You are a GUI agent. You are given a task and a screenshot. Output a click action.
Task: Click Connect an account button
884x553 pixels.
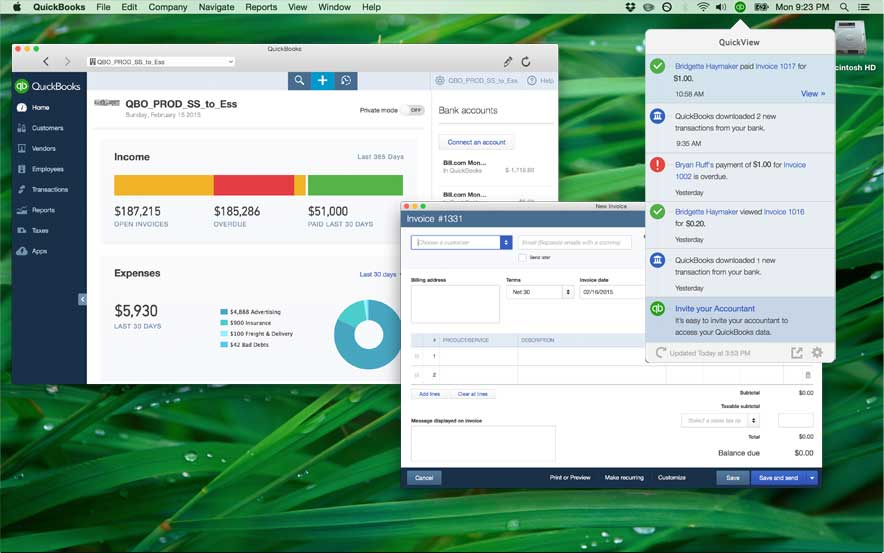(476, 142)
